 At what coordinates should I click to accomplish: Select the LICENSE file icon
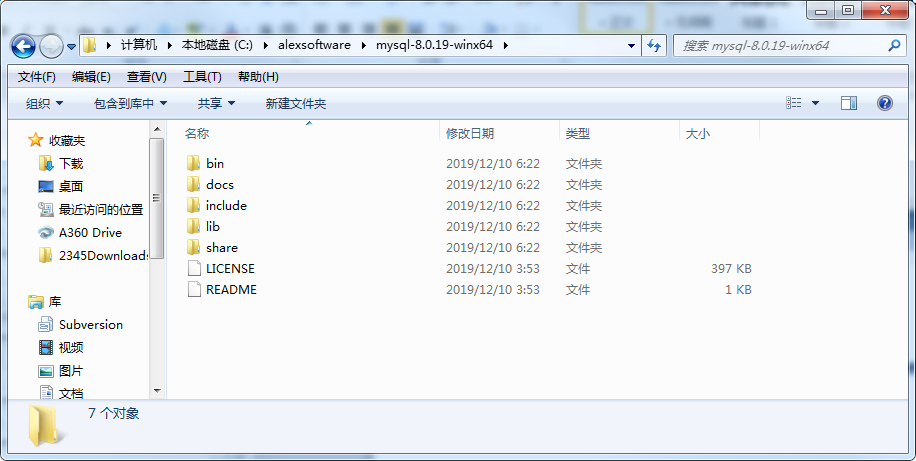point(194,268)
